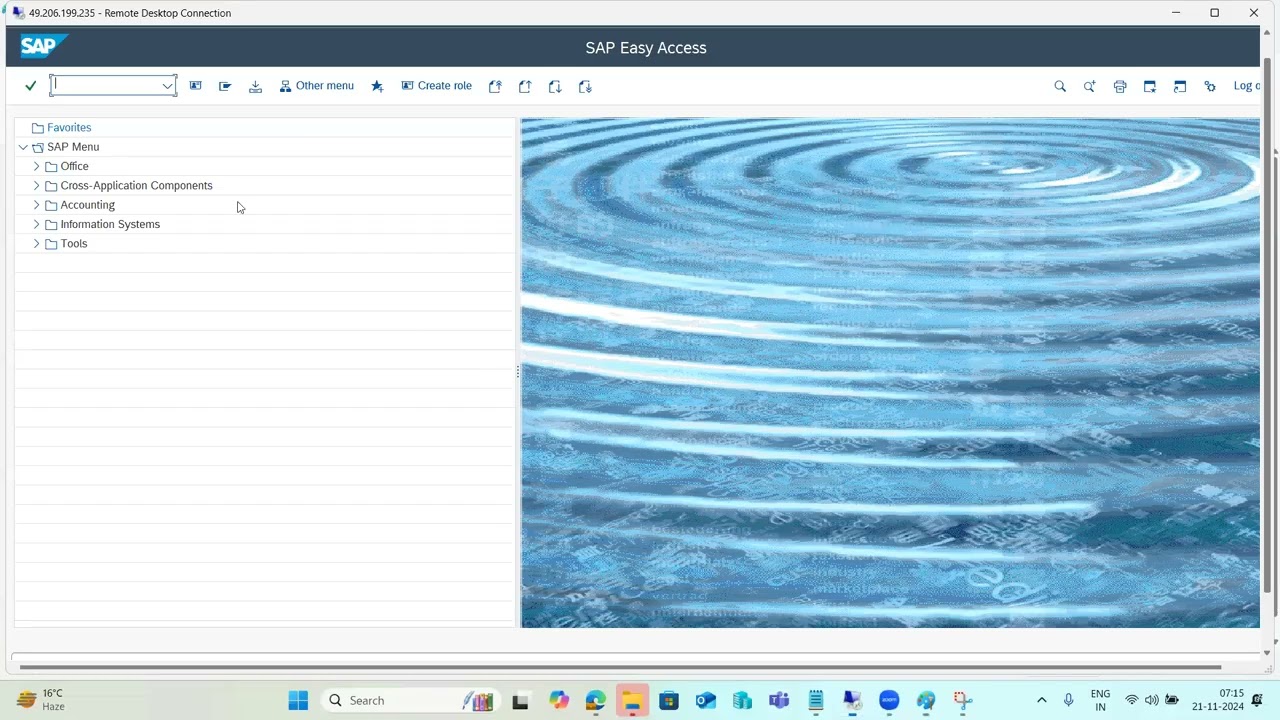Select Cross-Application Components label
Image resolution: width=1280 pixels, height=720 pixels.
137,186
